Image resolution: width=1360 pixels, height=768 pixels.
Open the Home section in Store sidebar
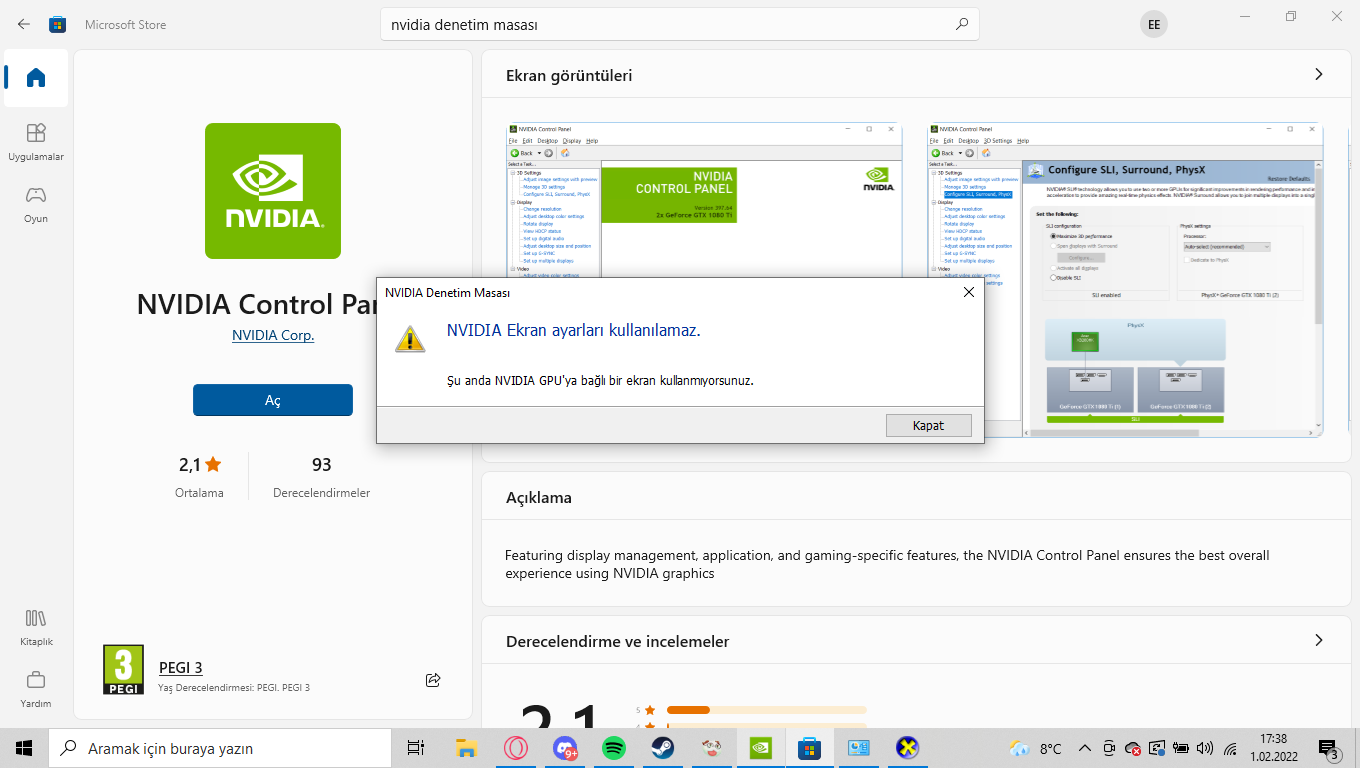36,78
